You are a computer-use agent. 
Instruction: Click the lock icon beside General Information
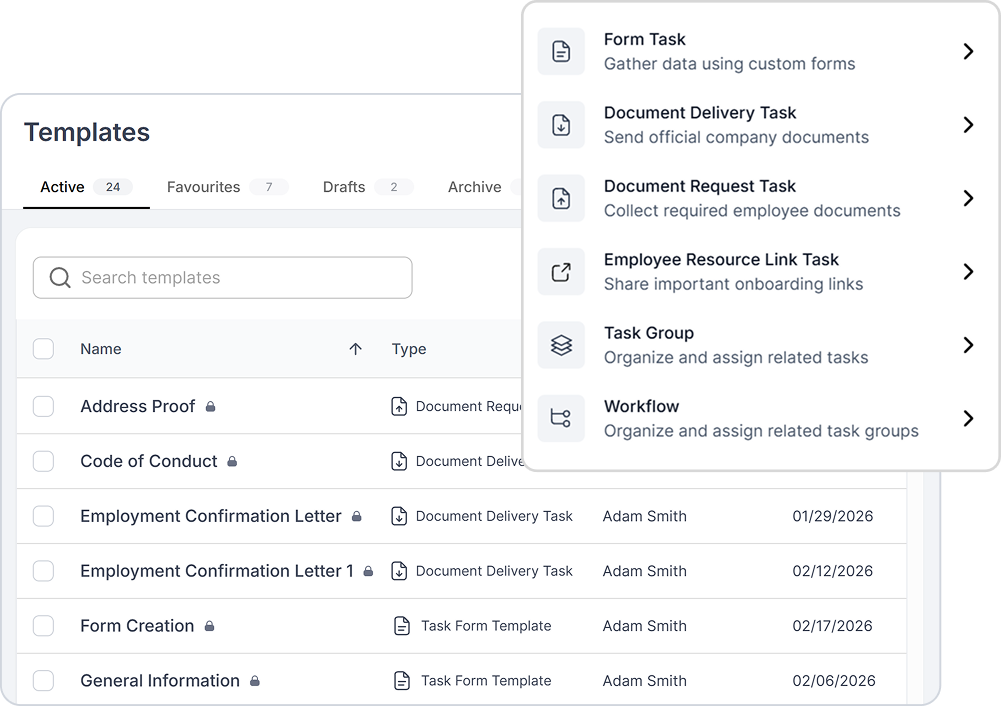(x=255, y=681)
